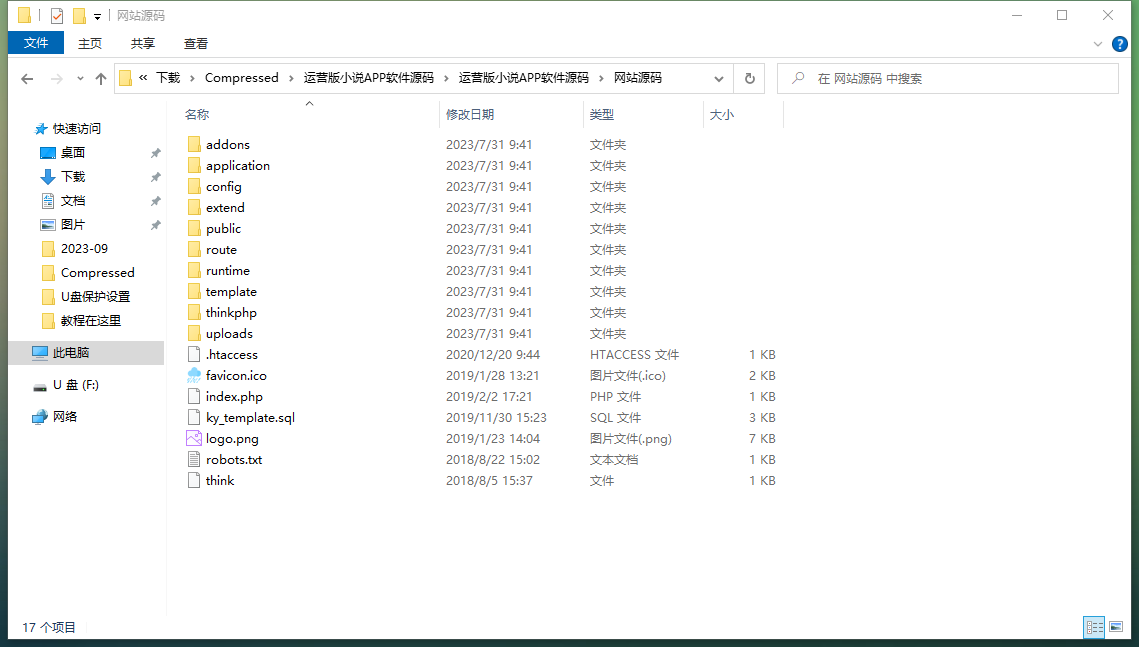Sort files by the 修改日期 column header
Viewport: 1139px width, 647px height.
coord(470,115)
